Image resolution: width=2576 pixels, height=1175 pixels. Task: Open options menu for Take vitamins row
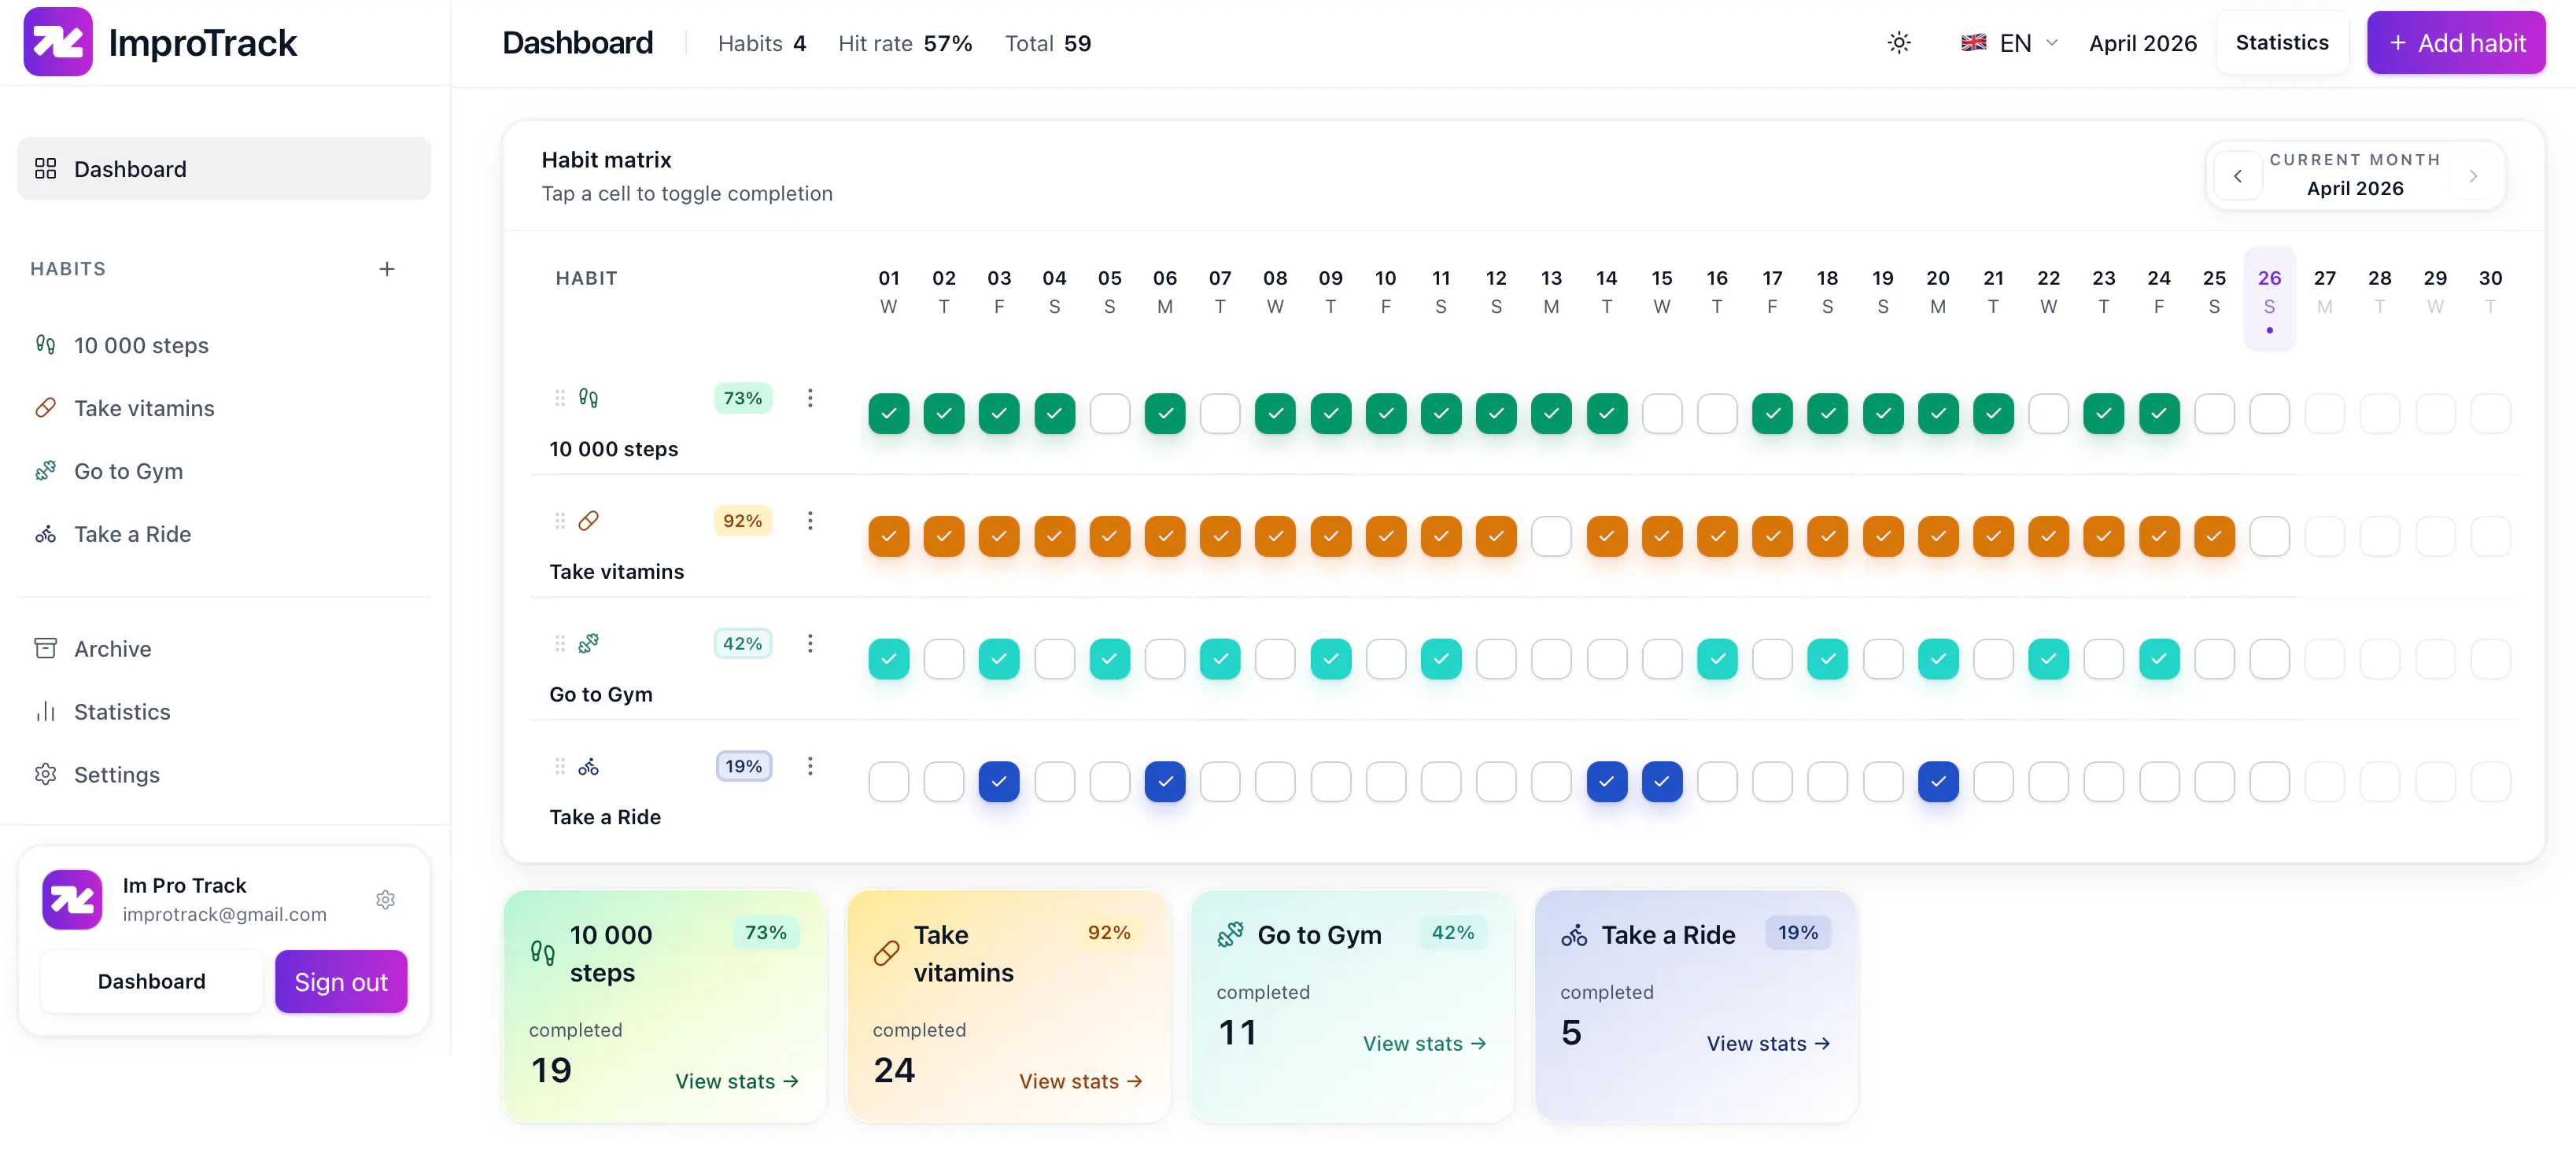(x=810, y=520)
